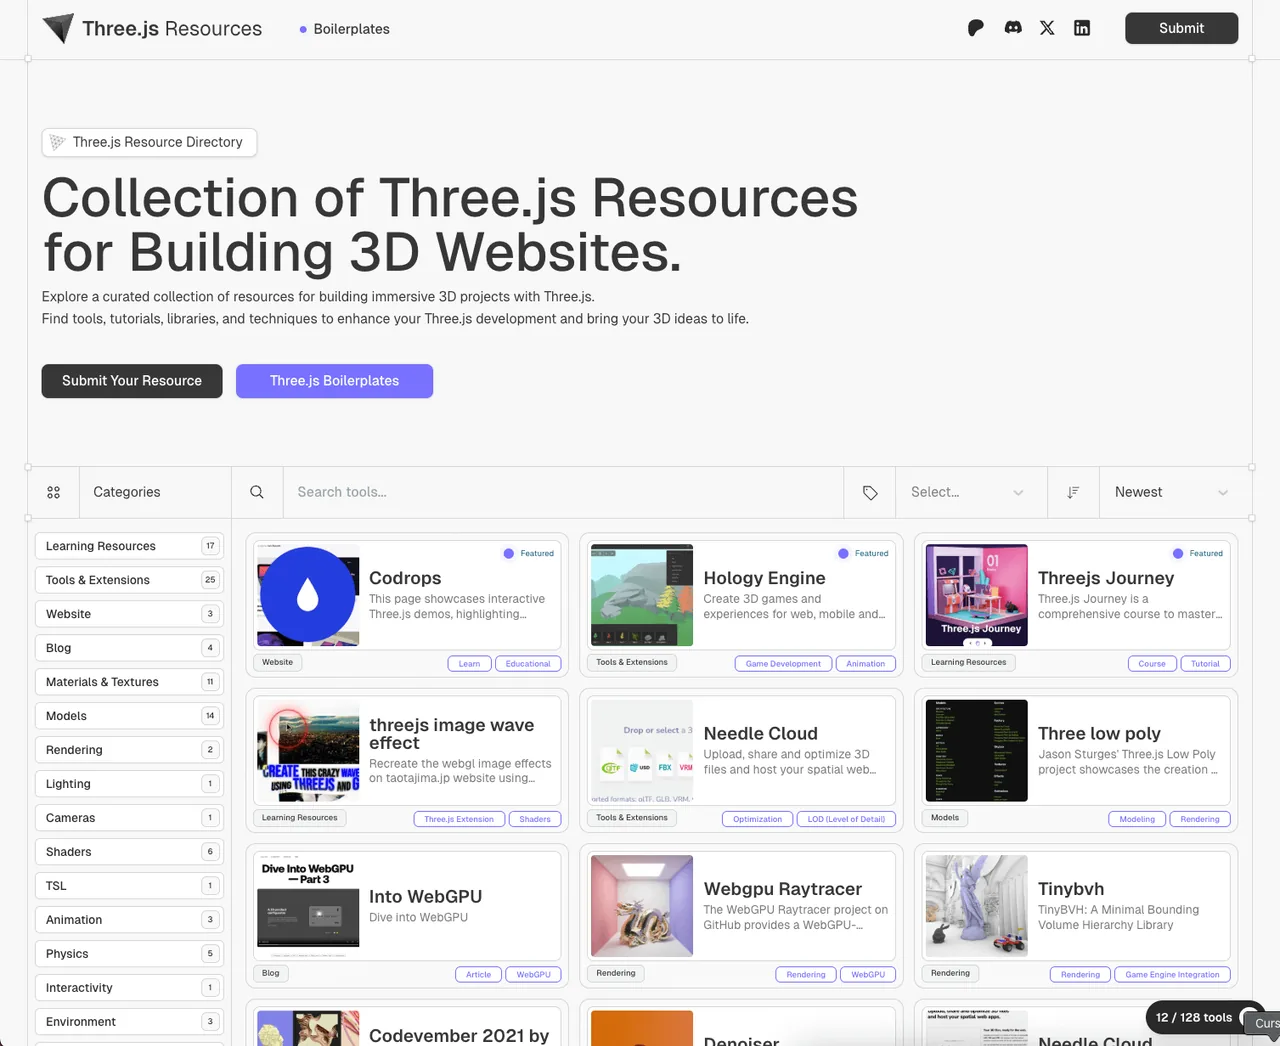Select the Rendering category in sidebar
This screenshot has width=1280, height=1046.
(129, 750)
